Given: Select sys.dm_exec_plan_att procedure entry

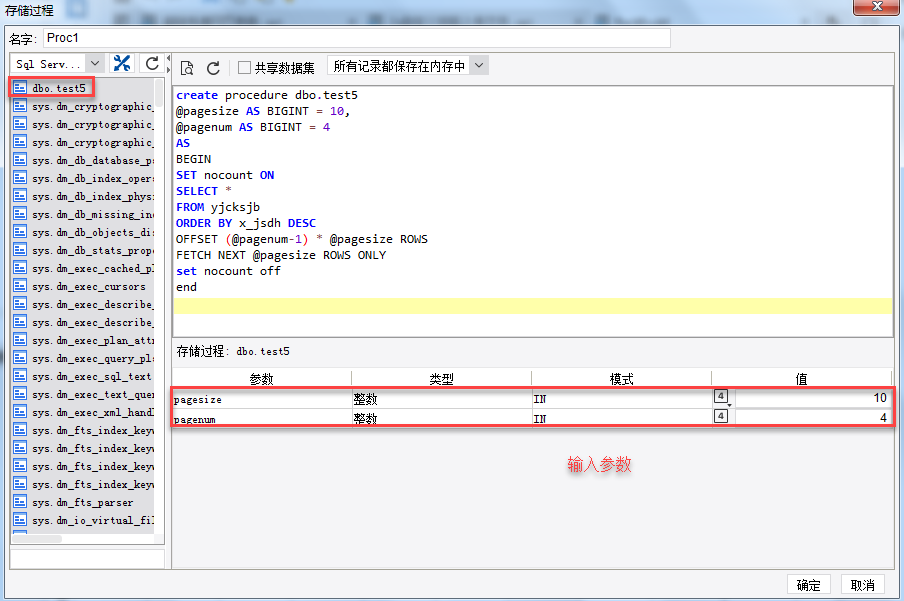Looking at the screenshot, I should (x=93, y=341).
